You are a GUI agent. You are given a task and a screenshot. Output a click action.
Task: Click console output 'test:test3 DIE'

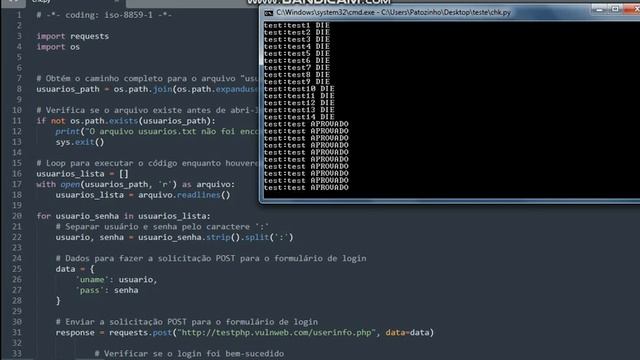297,40
